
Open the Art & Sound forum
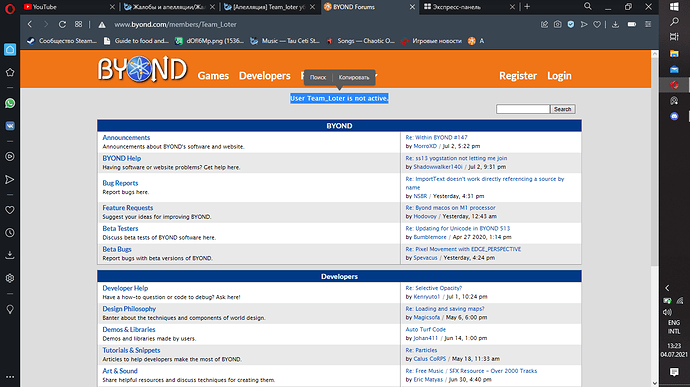[x=120, y=371]
